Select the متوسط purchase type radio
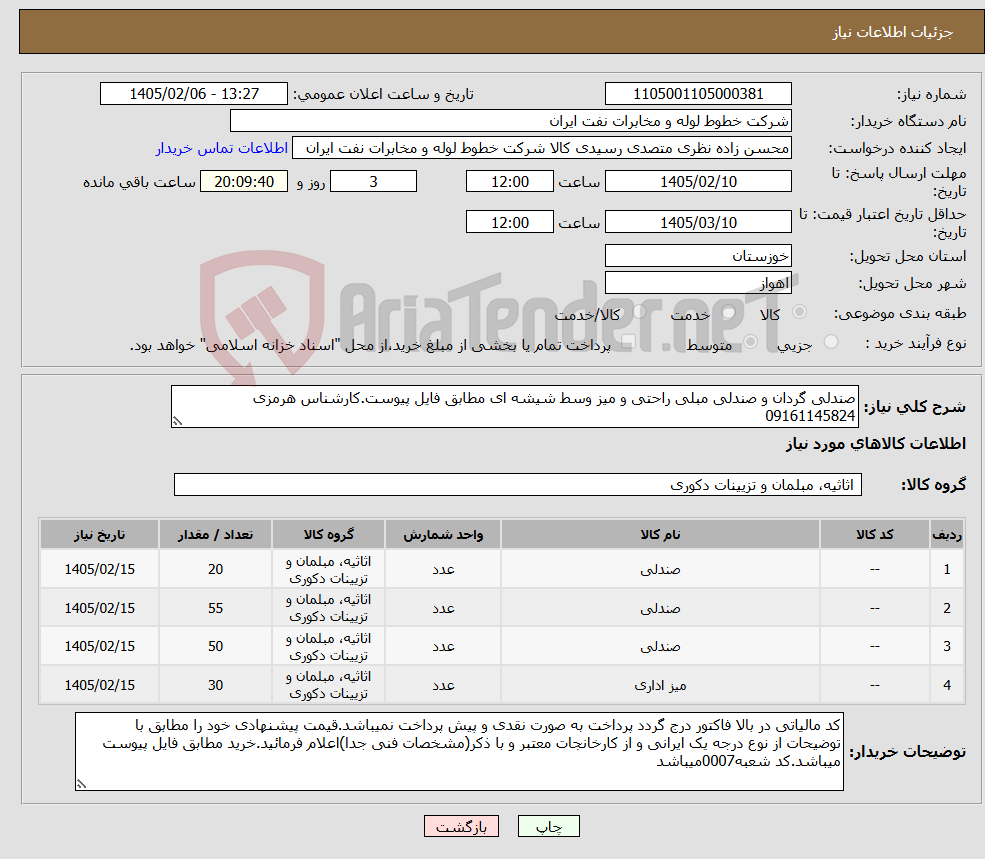Viewport: 985px width, 859px height. (750, 342)
